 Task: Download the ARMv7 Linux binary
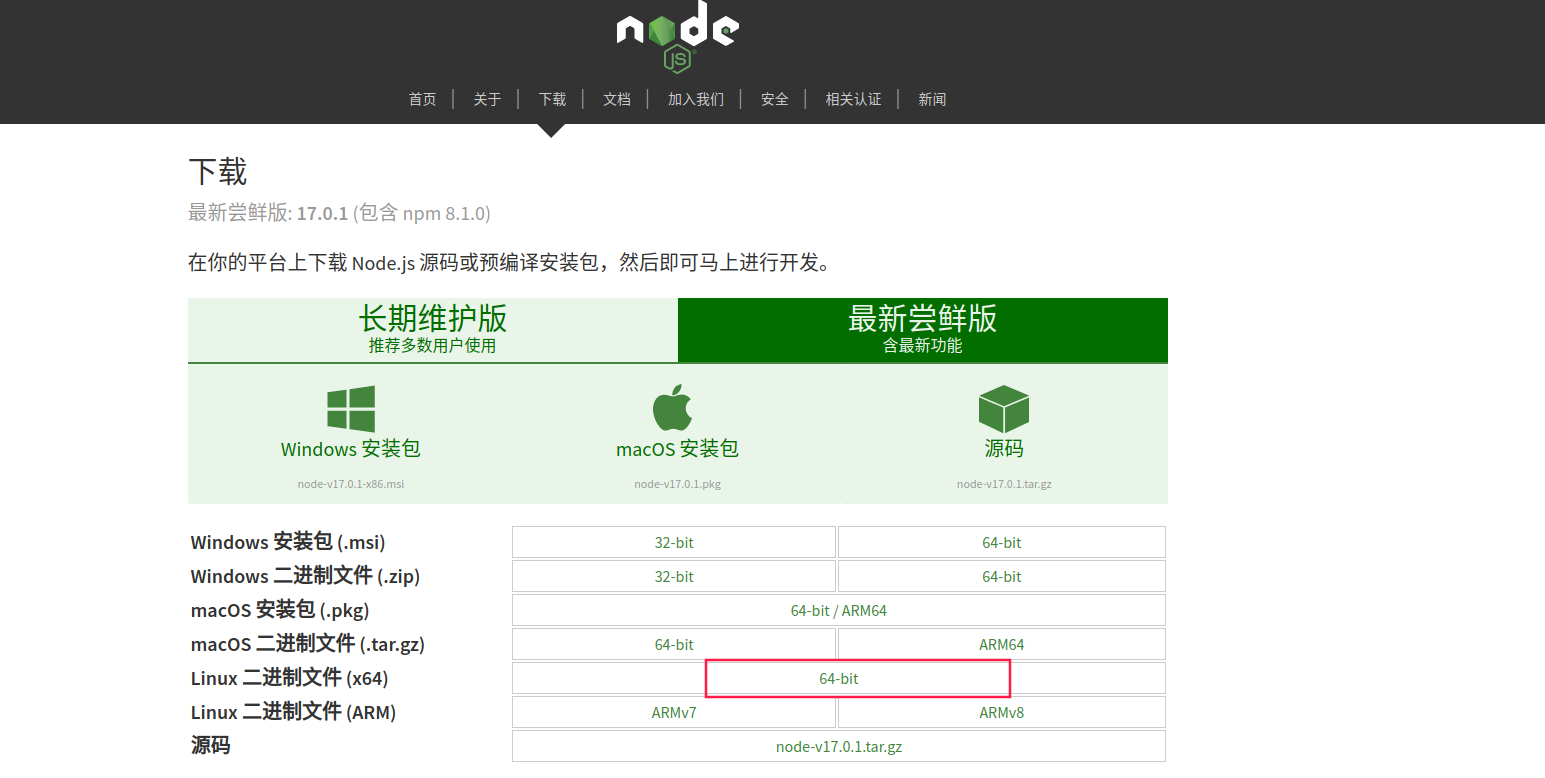(673, 712)
